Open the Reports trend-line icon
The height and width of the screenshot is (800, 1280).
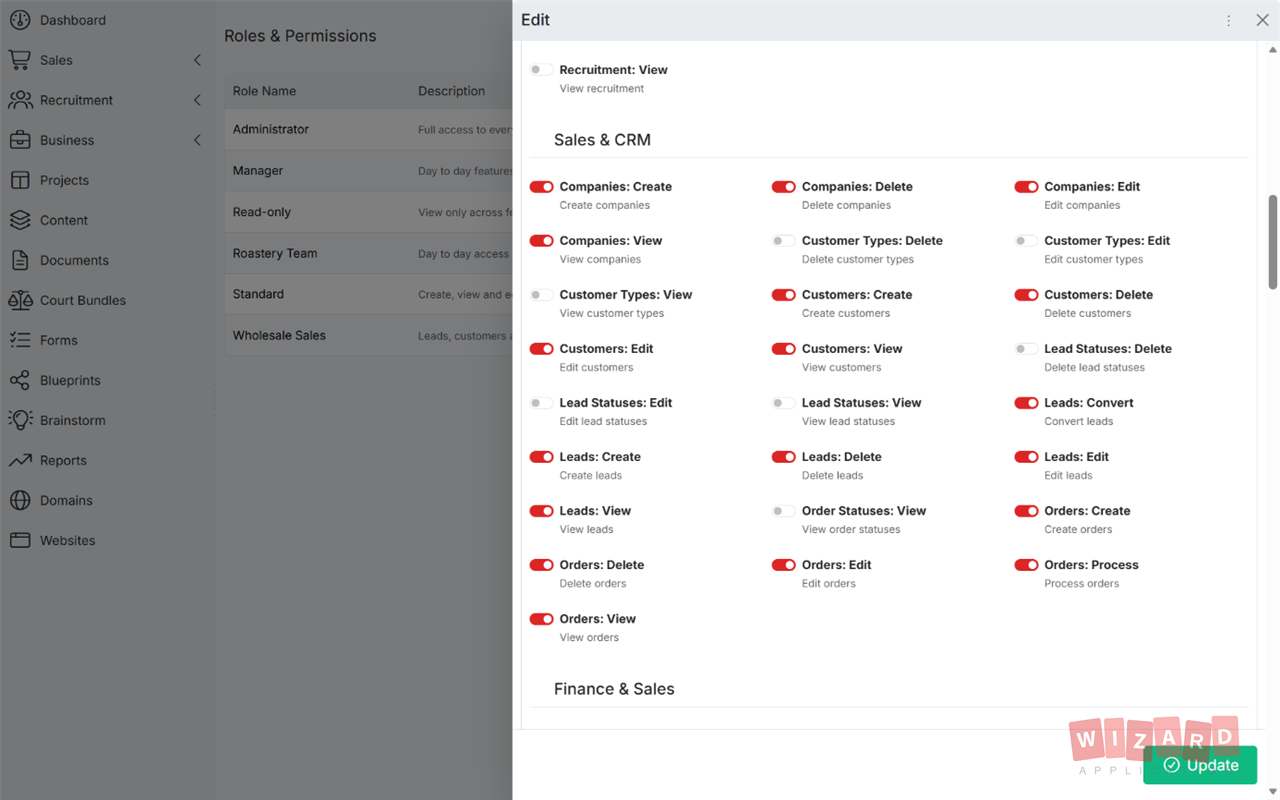coord(20,460)
